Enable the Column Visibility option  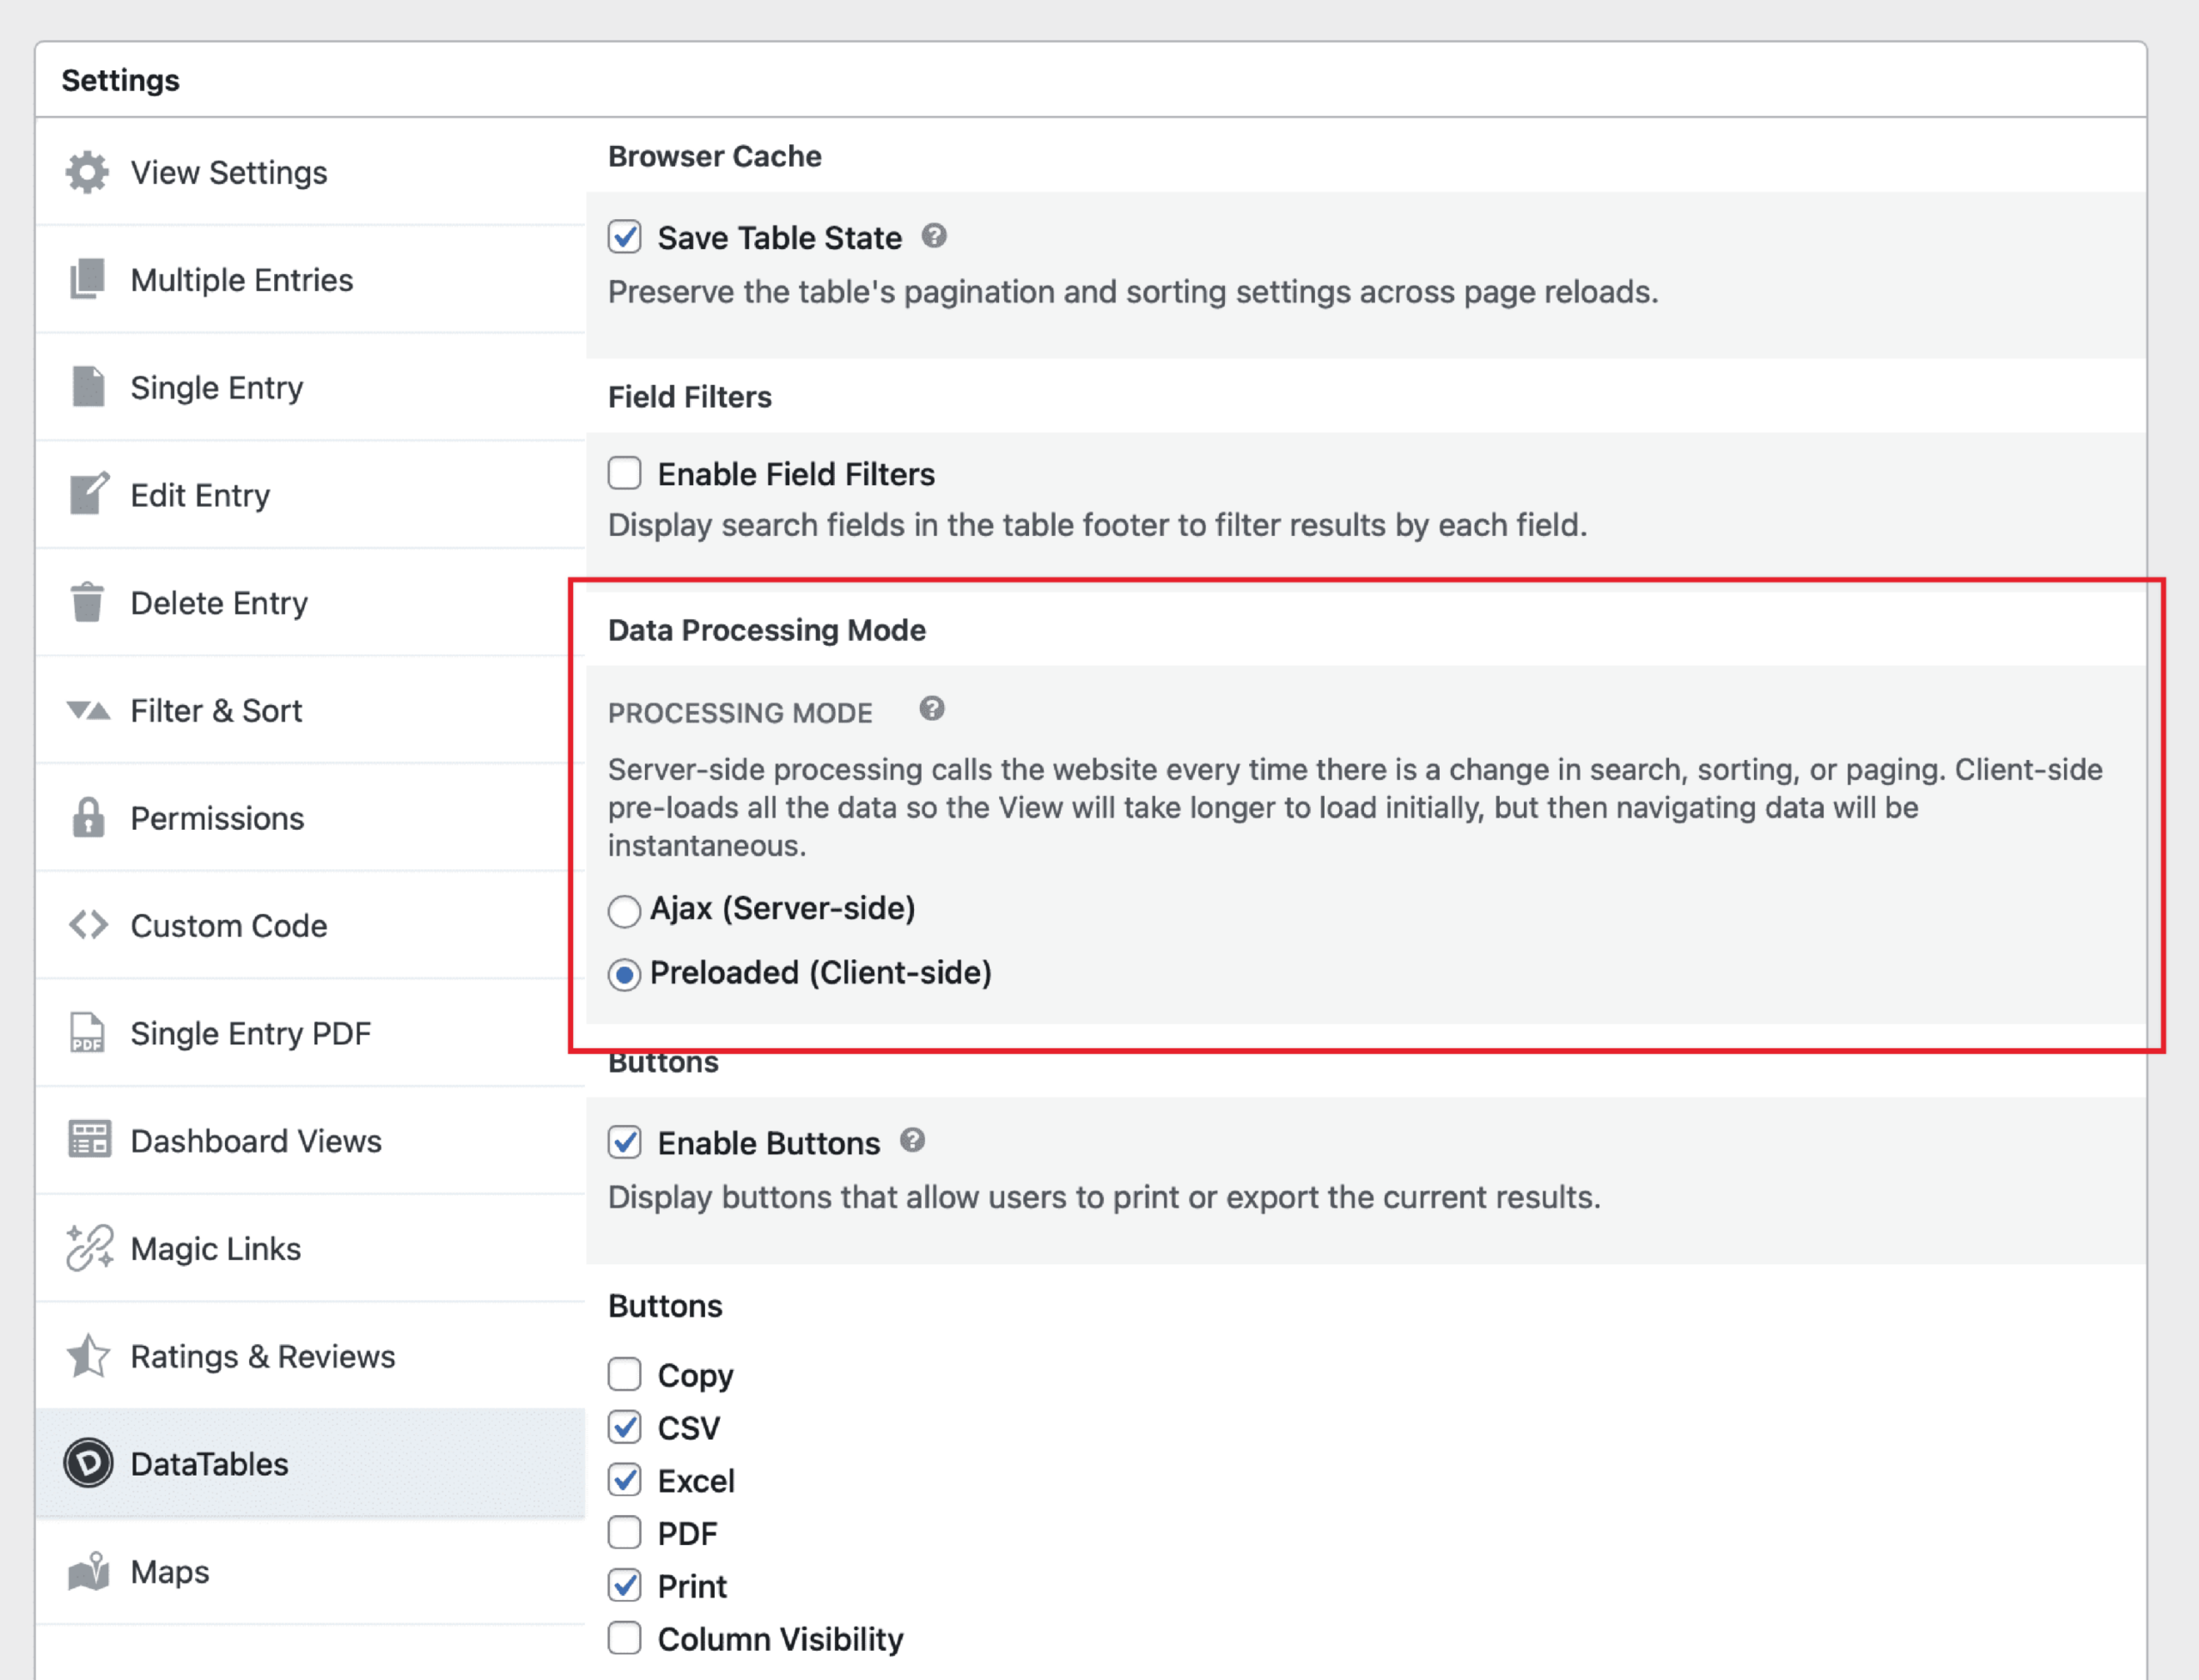[624, 1638]
